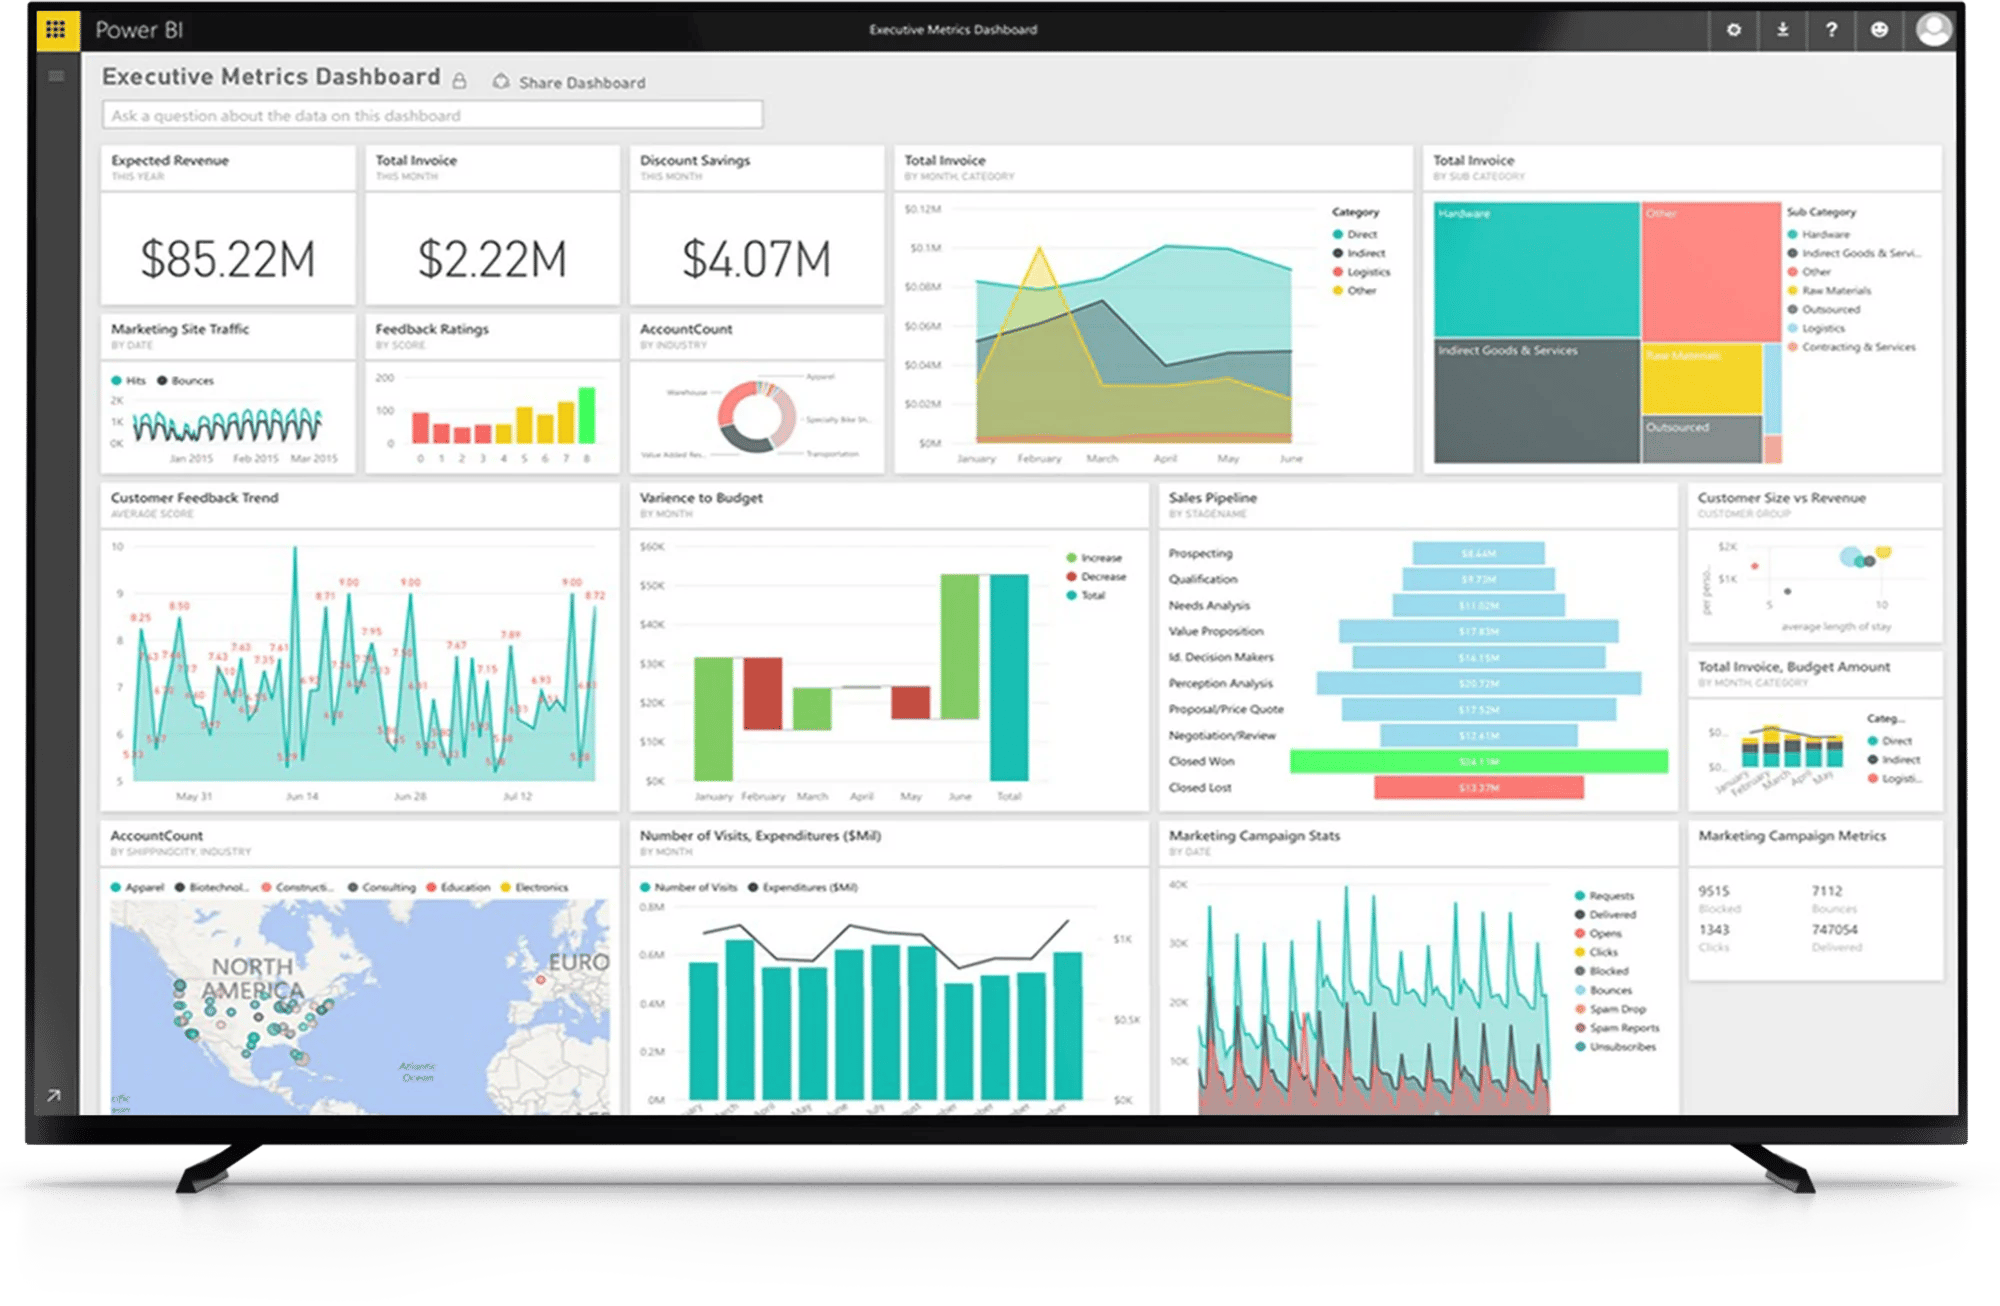Select the Customer Feedback Trend title
This screenshot has width=2000, height=1306.
coord(195,498)
